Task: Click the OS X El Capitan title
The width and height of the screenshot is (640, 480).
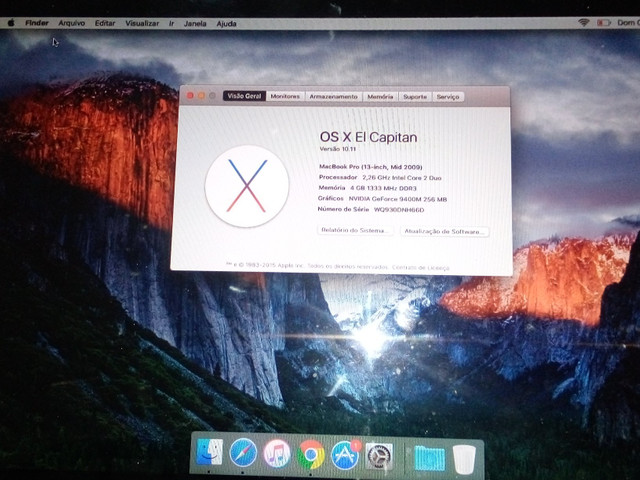Action: tap(368, 137)
